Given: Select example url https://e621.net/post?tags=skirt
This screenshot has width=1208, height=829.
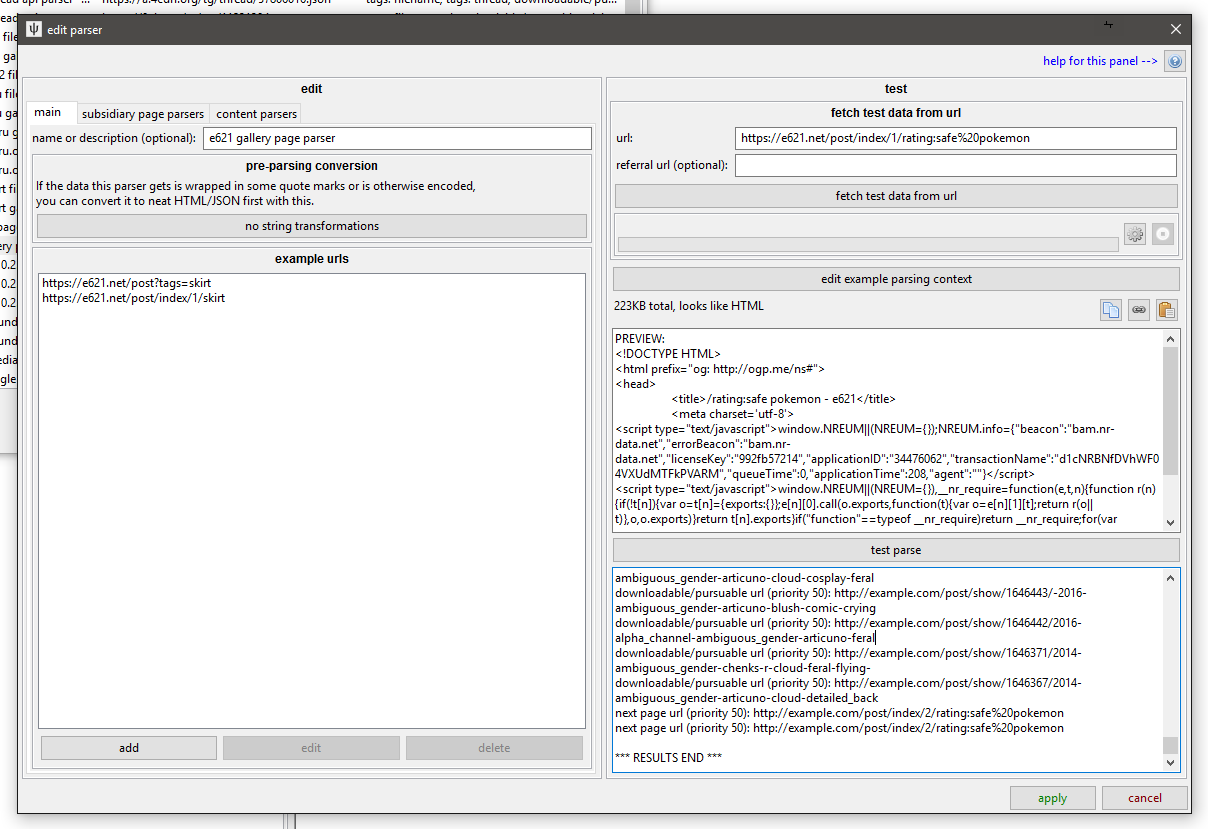Looking at the screenshot, I should tap(126, 283).
